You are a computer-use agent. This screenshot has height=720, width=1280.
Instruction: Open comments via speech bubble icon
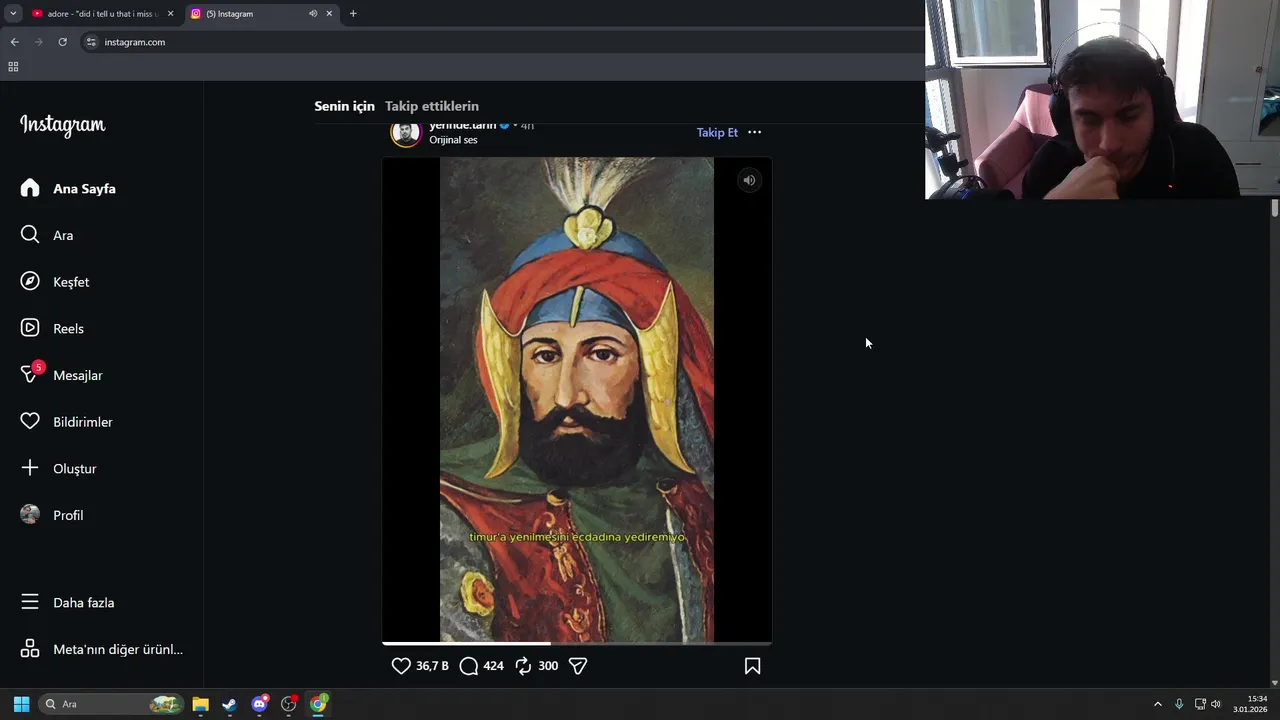pyautogui.click(x=468, y=666)
